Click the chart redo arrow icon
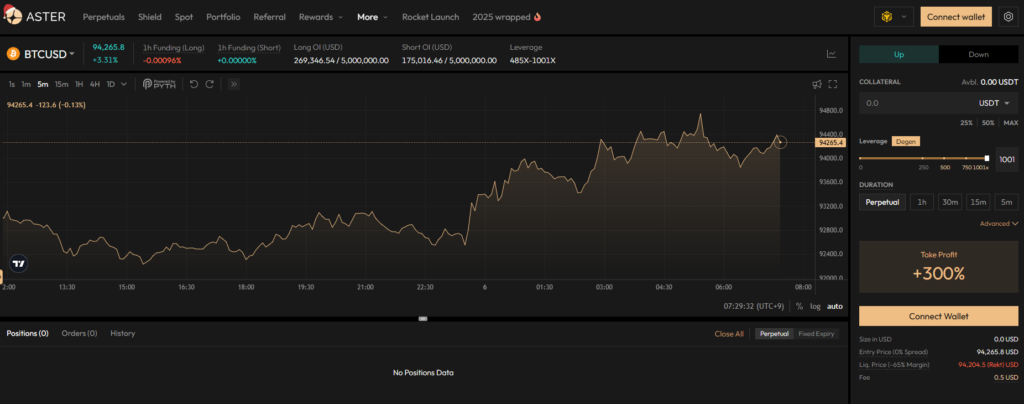The image size is (1024, 404). 210,84
